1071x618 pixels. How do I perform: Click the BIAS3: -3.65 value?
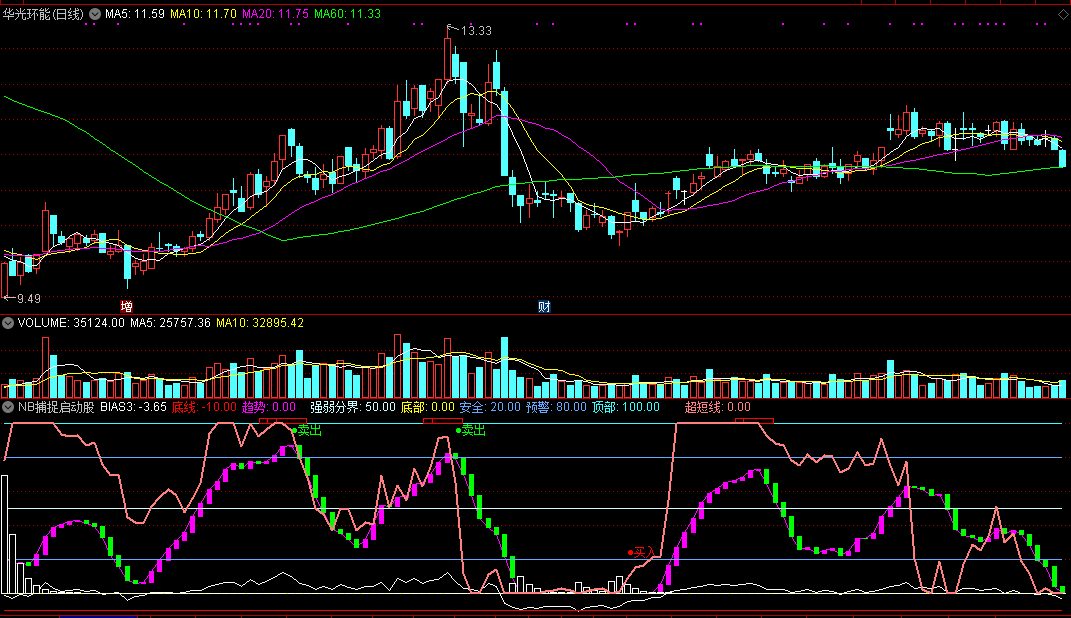[134, 407]
